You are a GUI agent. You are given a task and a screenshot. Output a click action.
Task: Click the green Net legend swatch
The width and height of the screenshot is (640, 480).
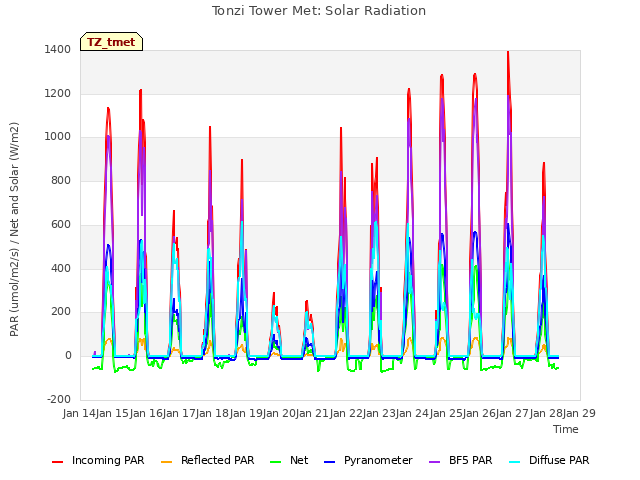click(276, 462)
